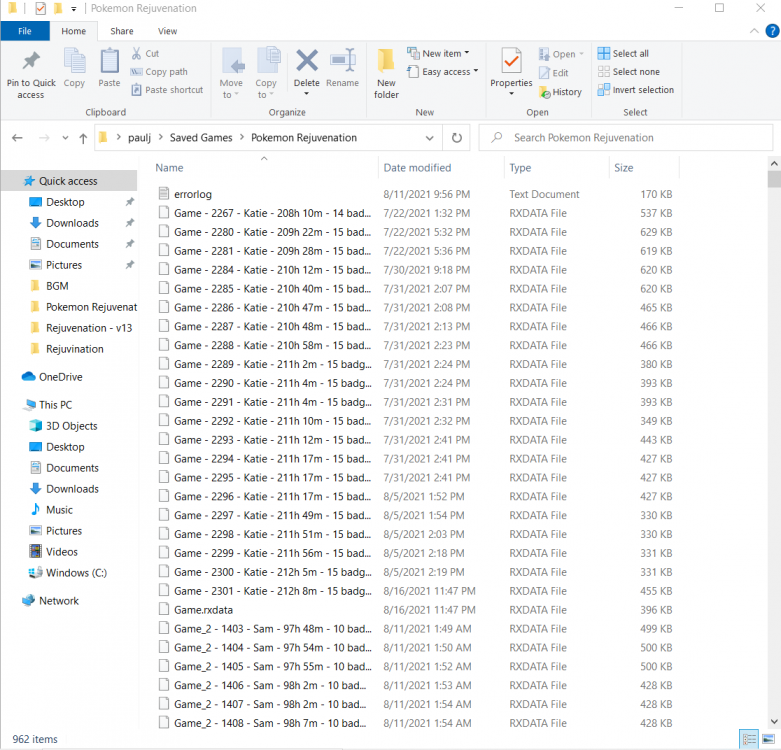Open Quick Access Toolbar customize dropdown
The width and height of the screenshot is (781, 750).
coord(74,8)
